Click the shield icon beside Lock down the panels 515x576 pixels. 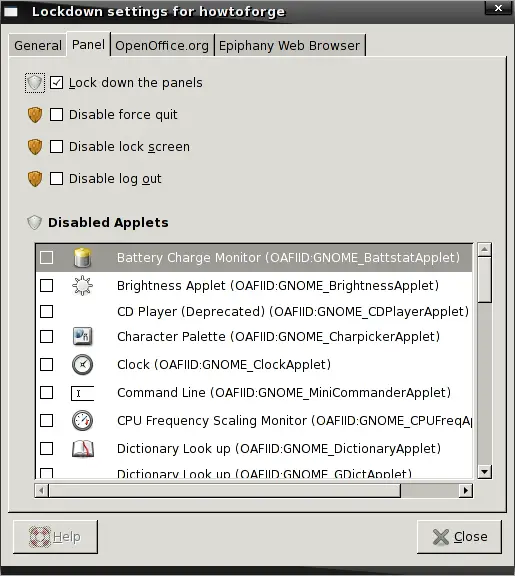[35, 83]
